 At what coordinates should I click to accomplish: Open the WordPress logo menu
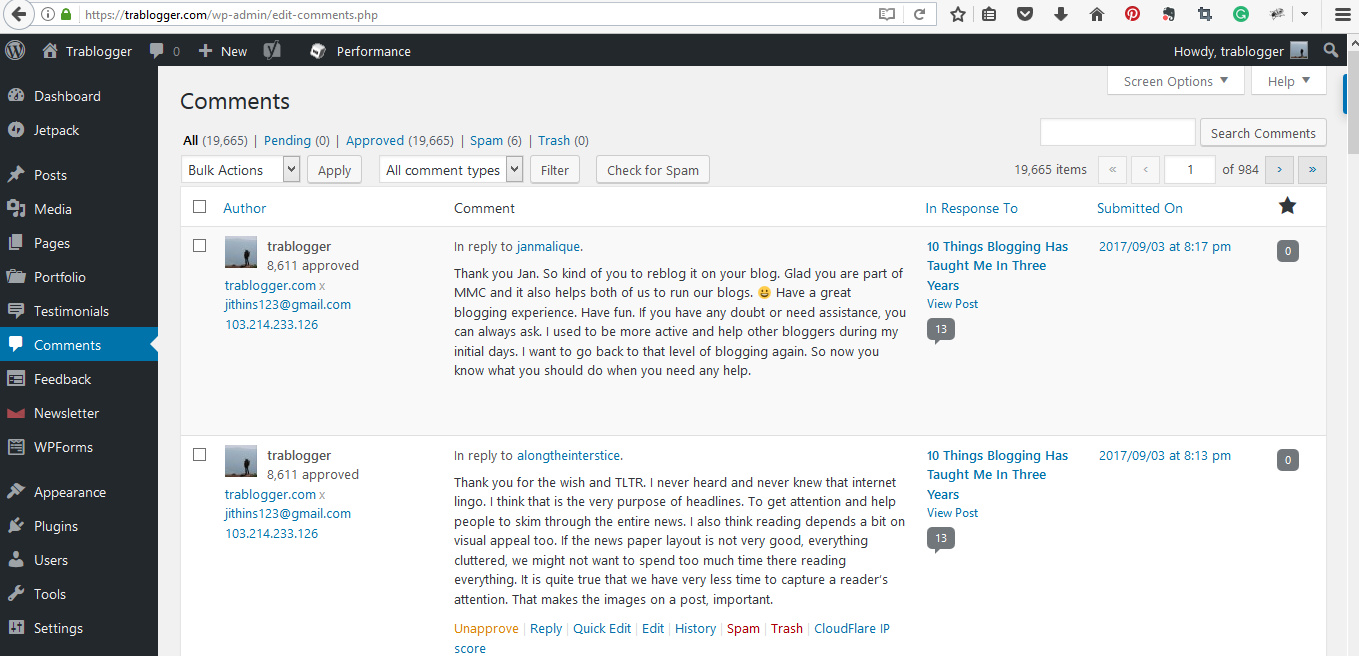(x=14, y=50)
